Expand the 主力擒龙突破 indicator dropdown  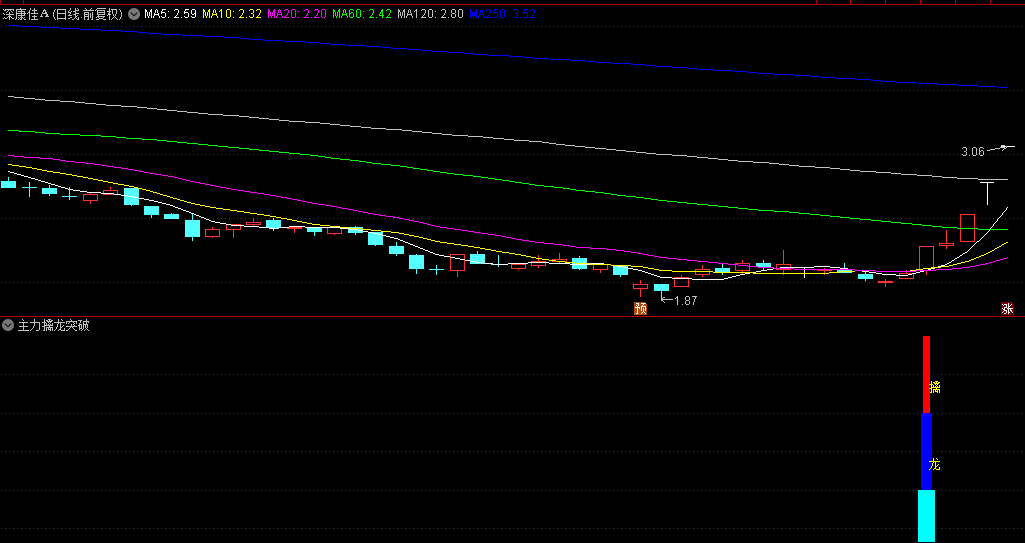pos(8,325)
